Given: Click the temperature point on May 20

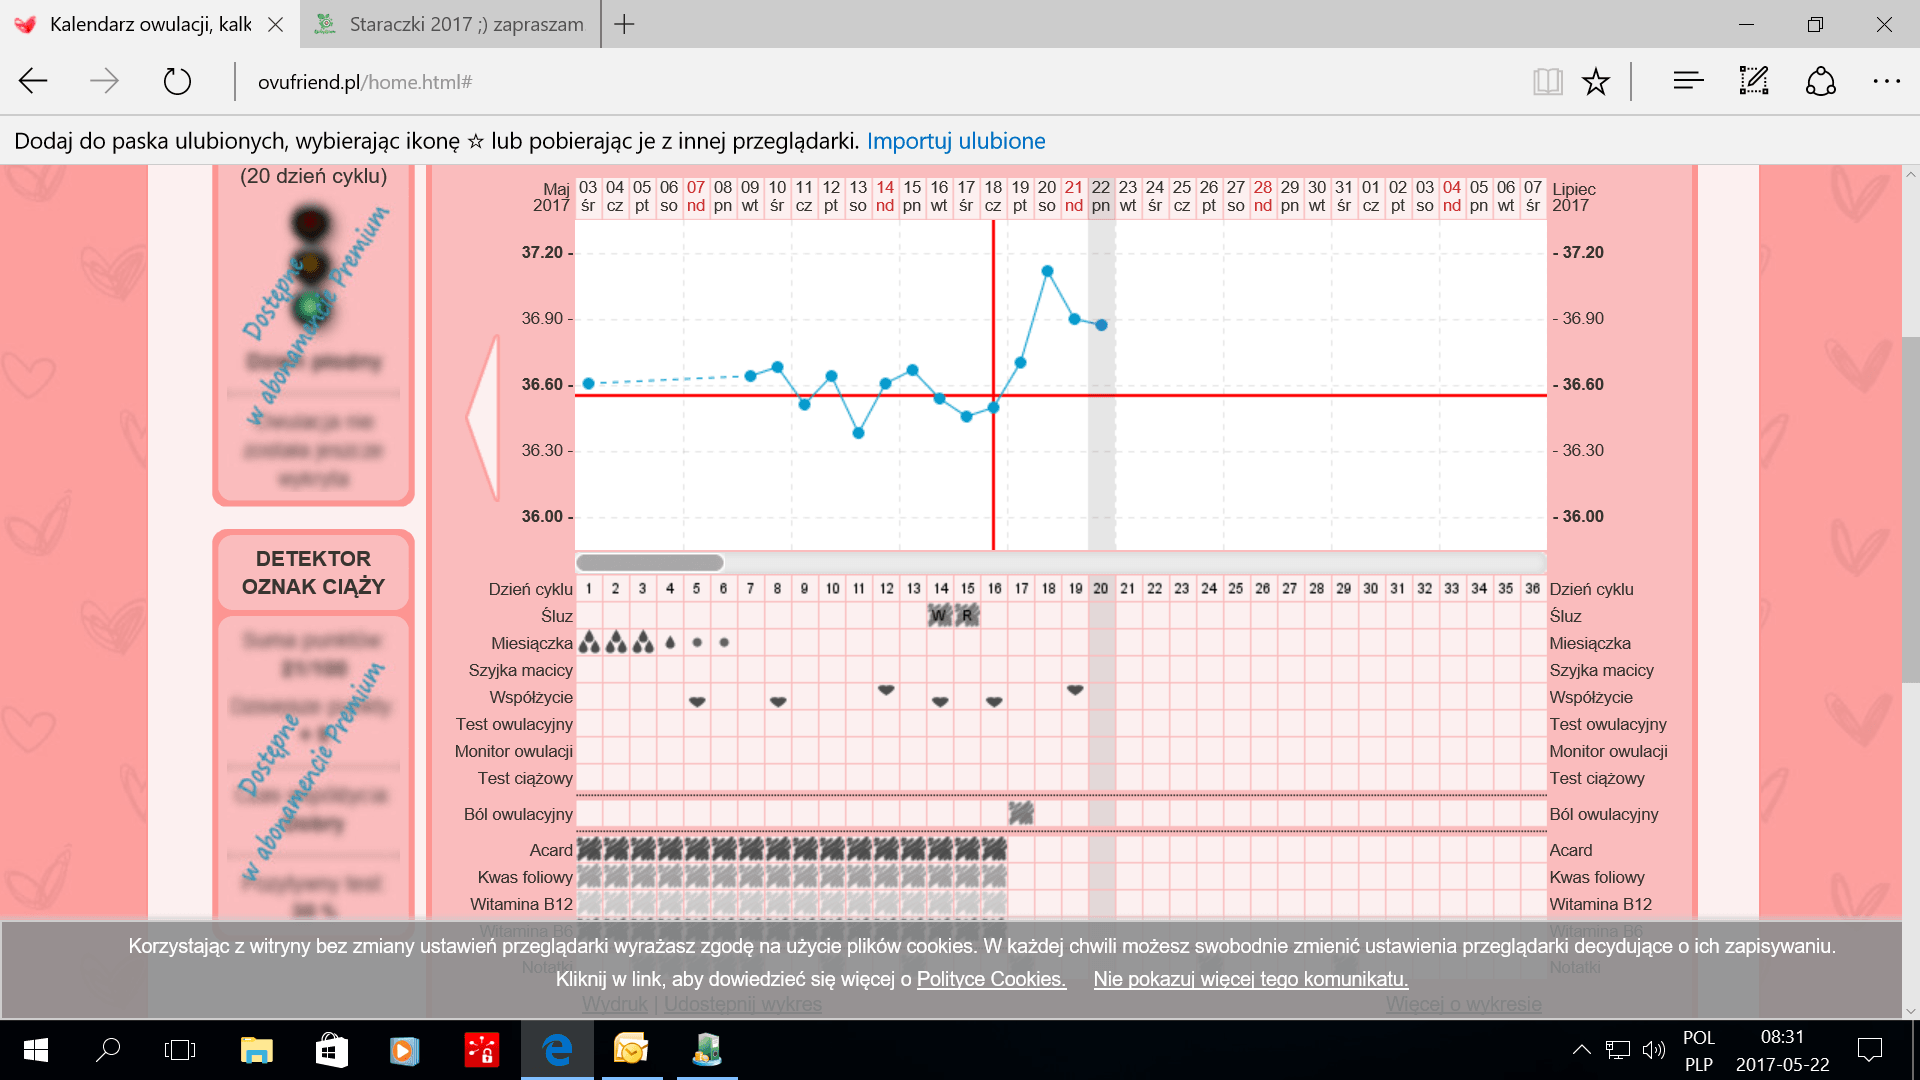Looking at the screenshot, I should pos(1047,271).
